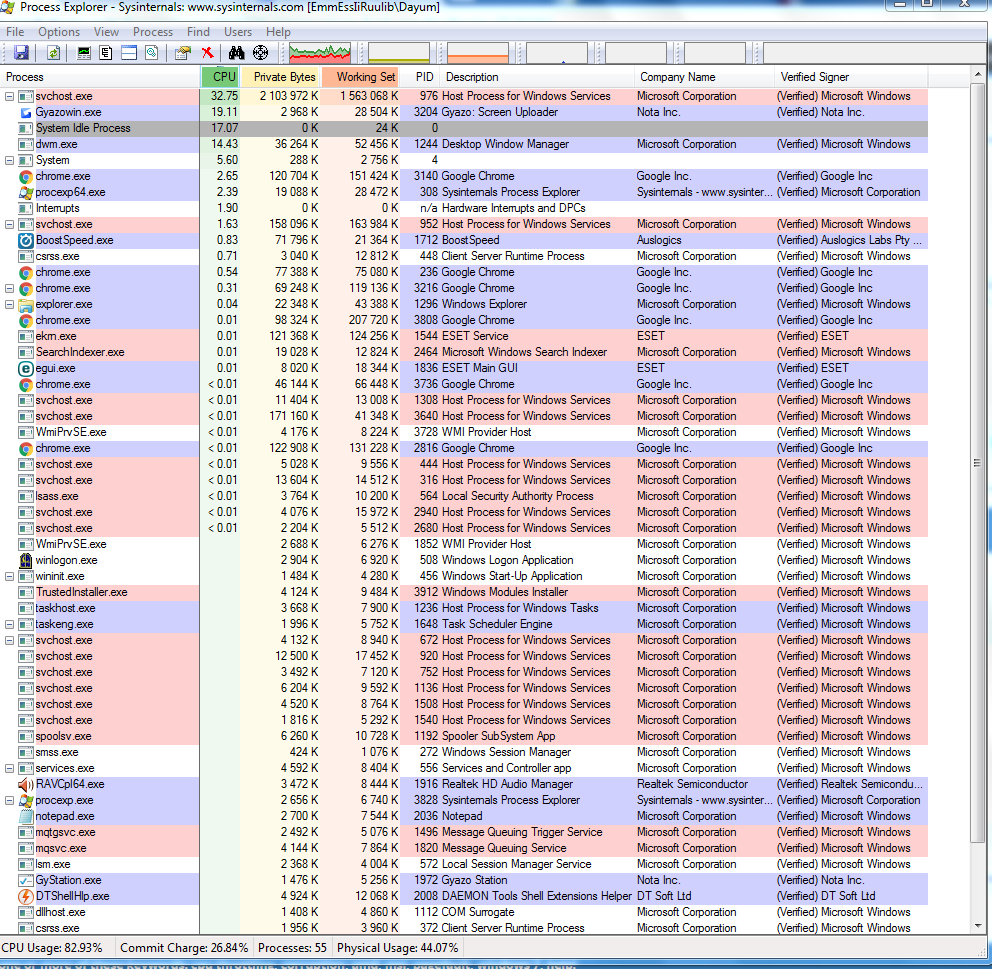The width and height of the screenshot is (992, 969).
Task: Select the System Idle Process row
Action: click(464, 128)
